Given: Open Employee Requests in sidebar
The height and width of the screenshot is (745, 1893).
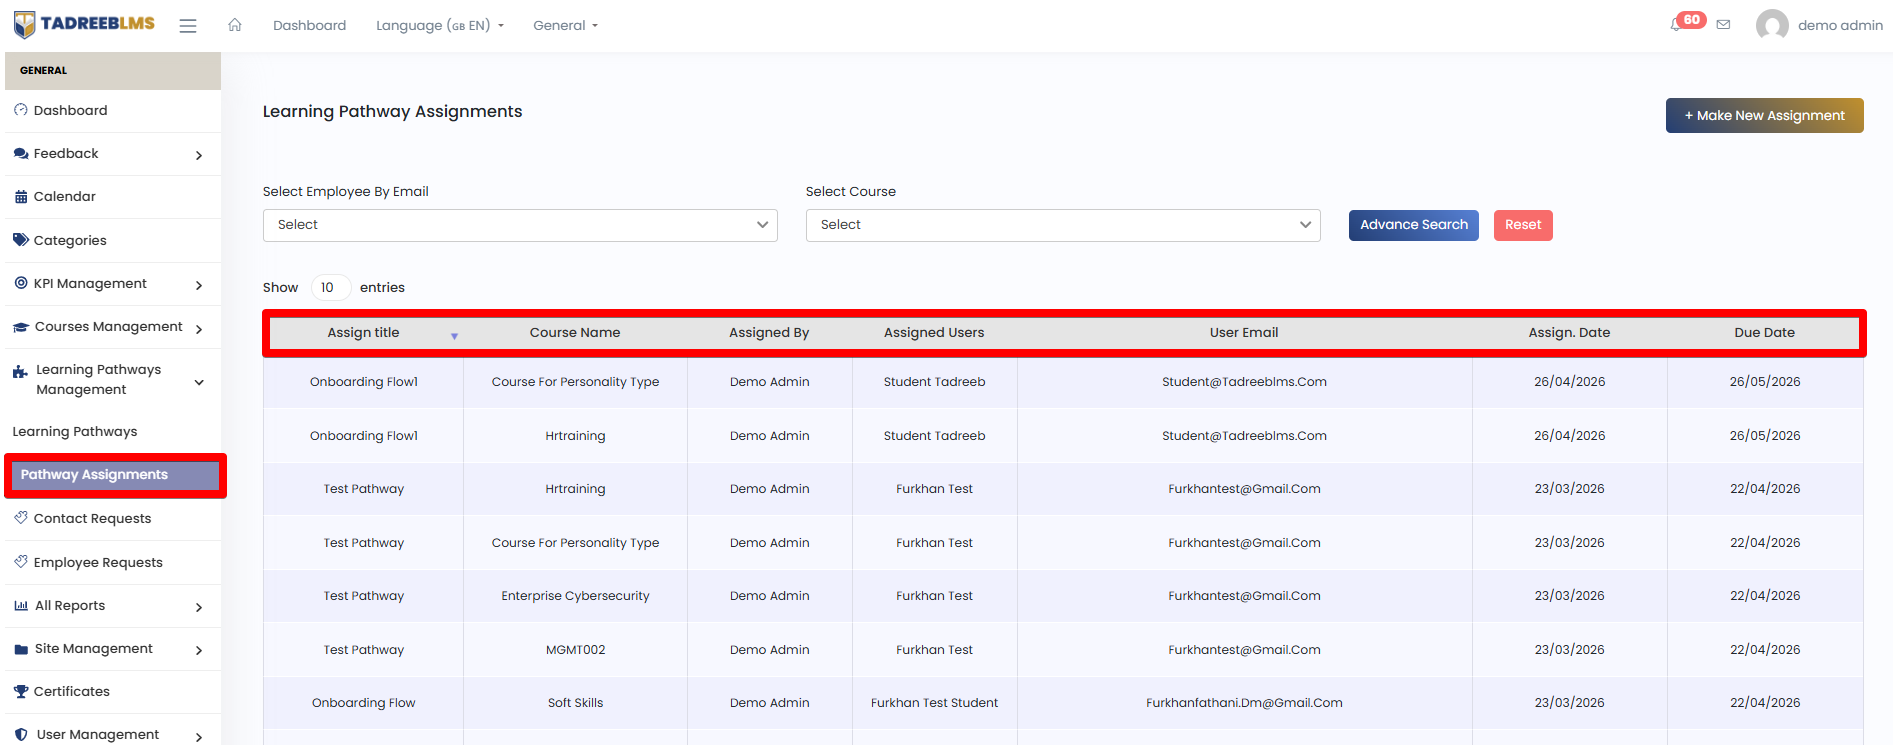Looking at the screenshot, I should 98,562.
